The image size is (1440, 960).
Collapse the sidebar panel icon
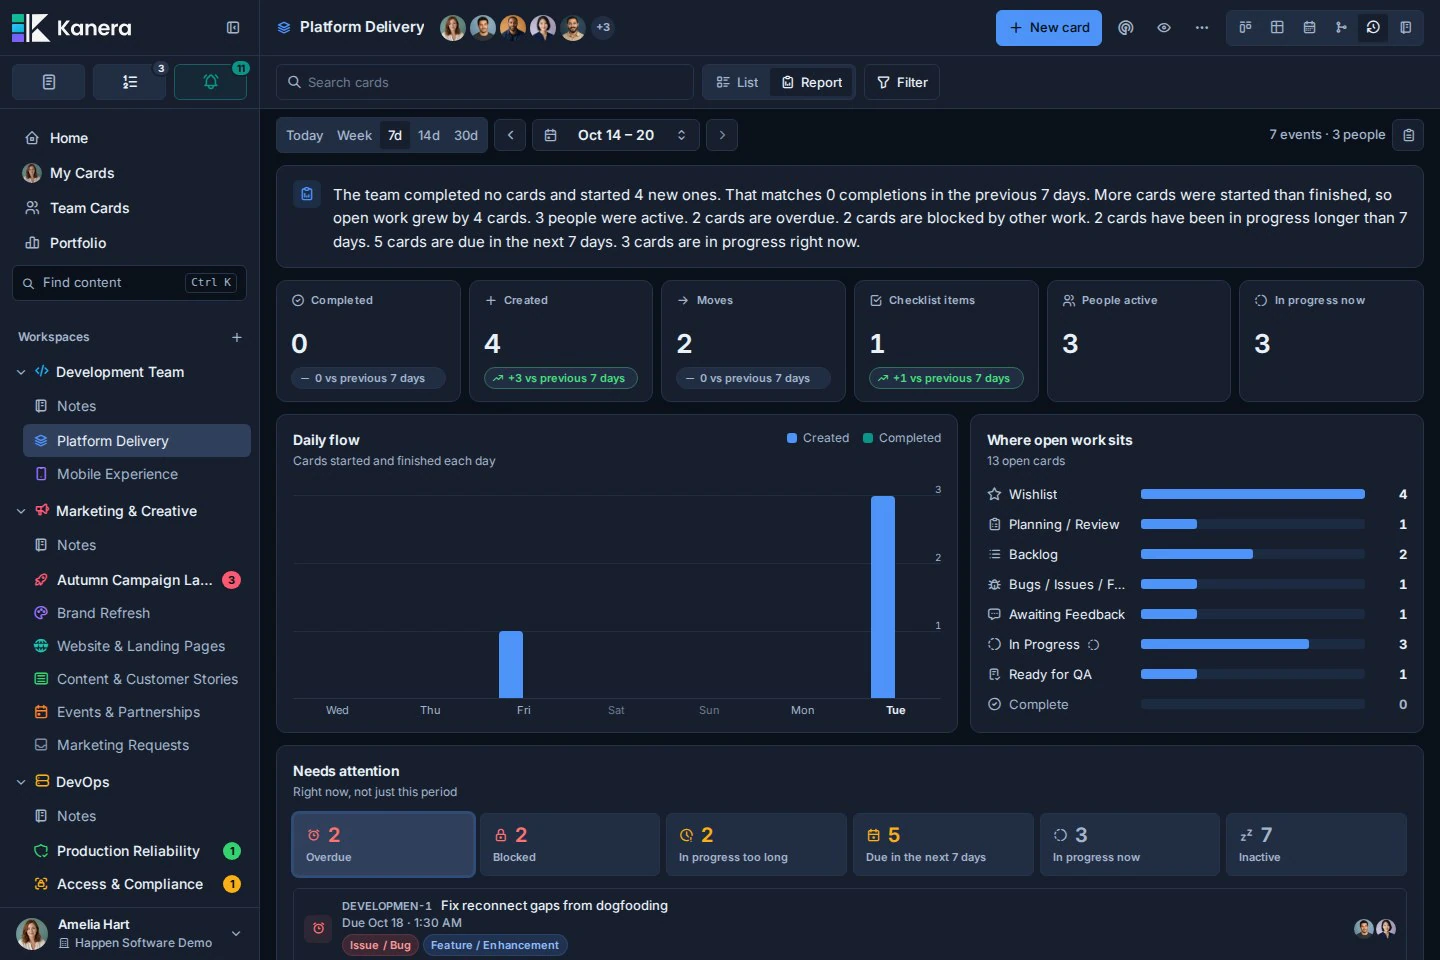point(233,28)
